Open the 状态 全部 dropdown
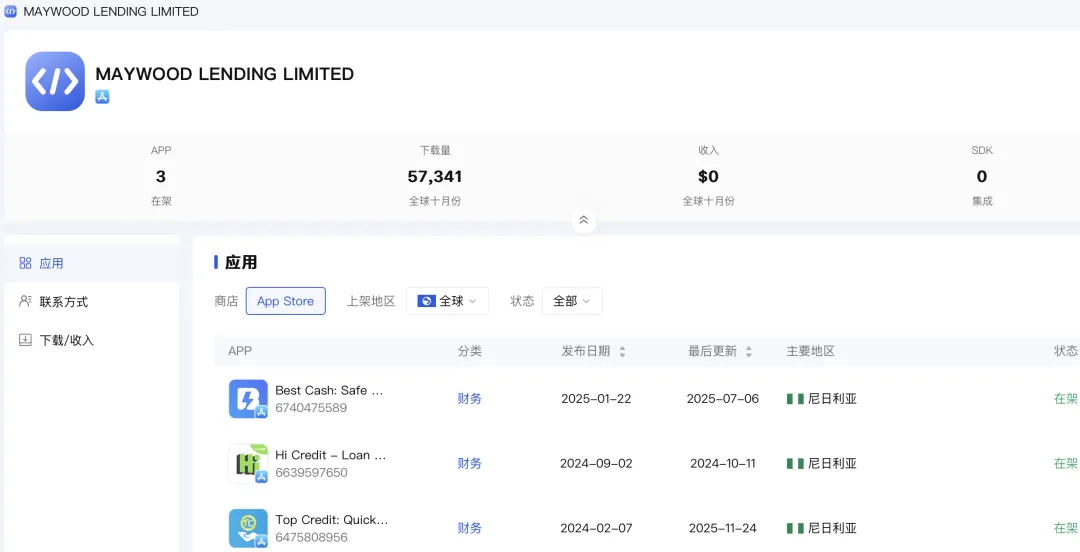The width and height of the screenshot is (1080, 552). [x=572, y=301]
